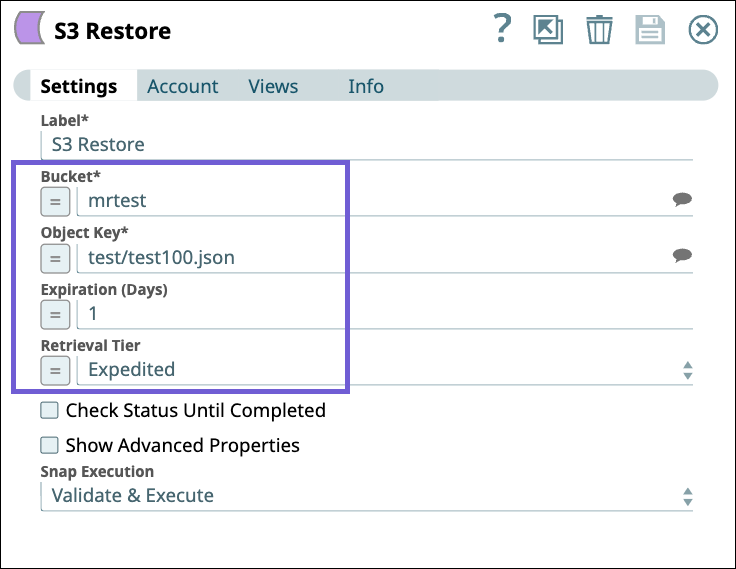This screenshot has height=569, width=736.
Task: Open the Info tab
Action: point(365,86)
